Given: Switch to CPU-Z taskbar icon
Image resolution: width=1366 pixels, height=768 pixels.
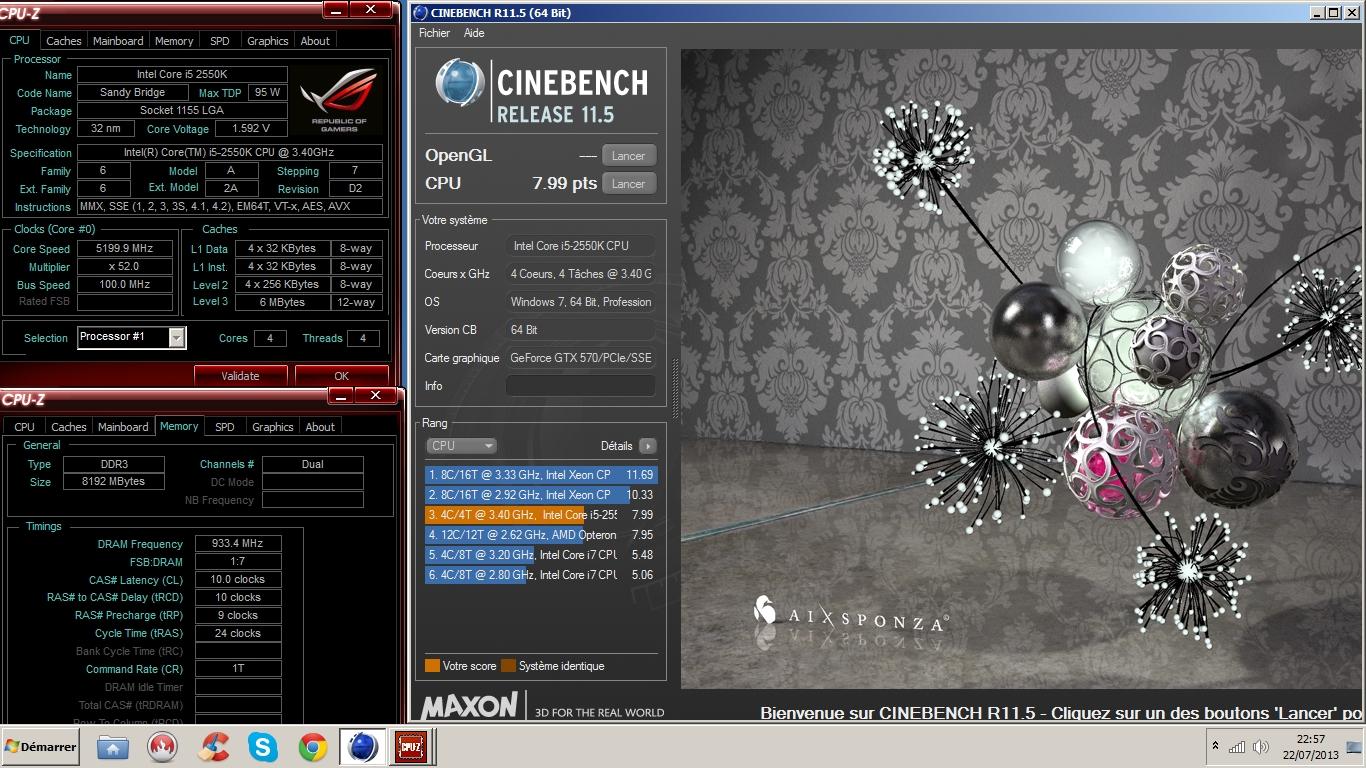Looking at the screenshot, I should tap(411, 747).
